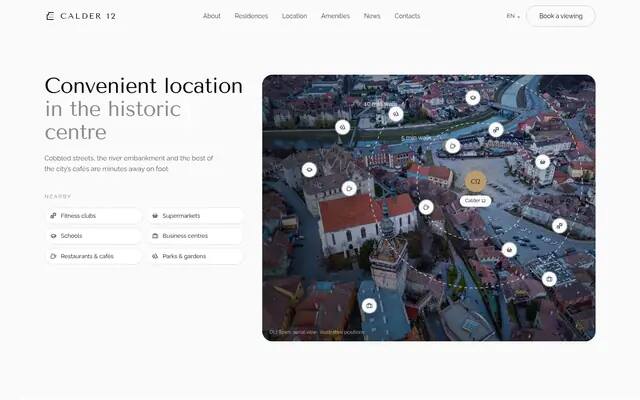Click the 'NEARBY' section label
The height and width of the screenshot is (400, 640).
[x=58, y=196]
